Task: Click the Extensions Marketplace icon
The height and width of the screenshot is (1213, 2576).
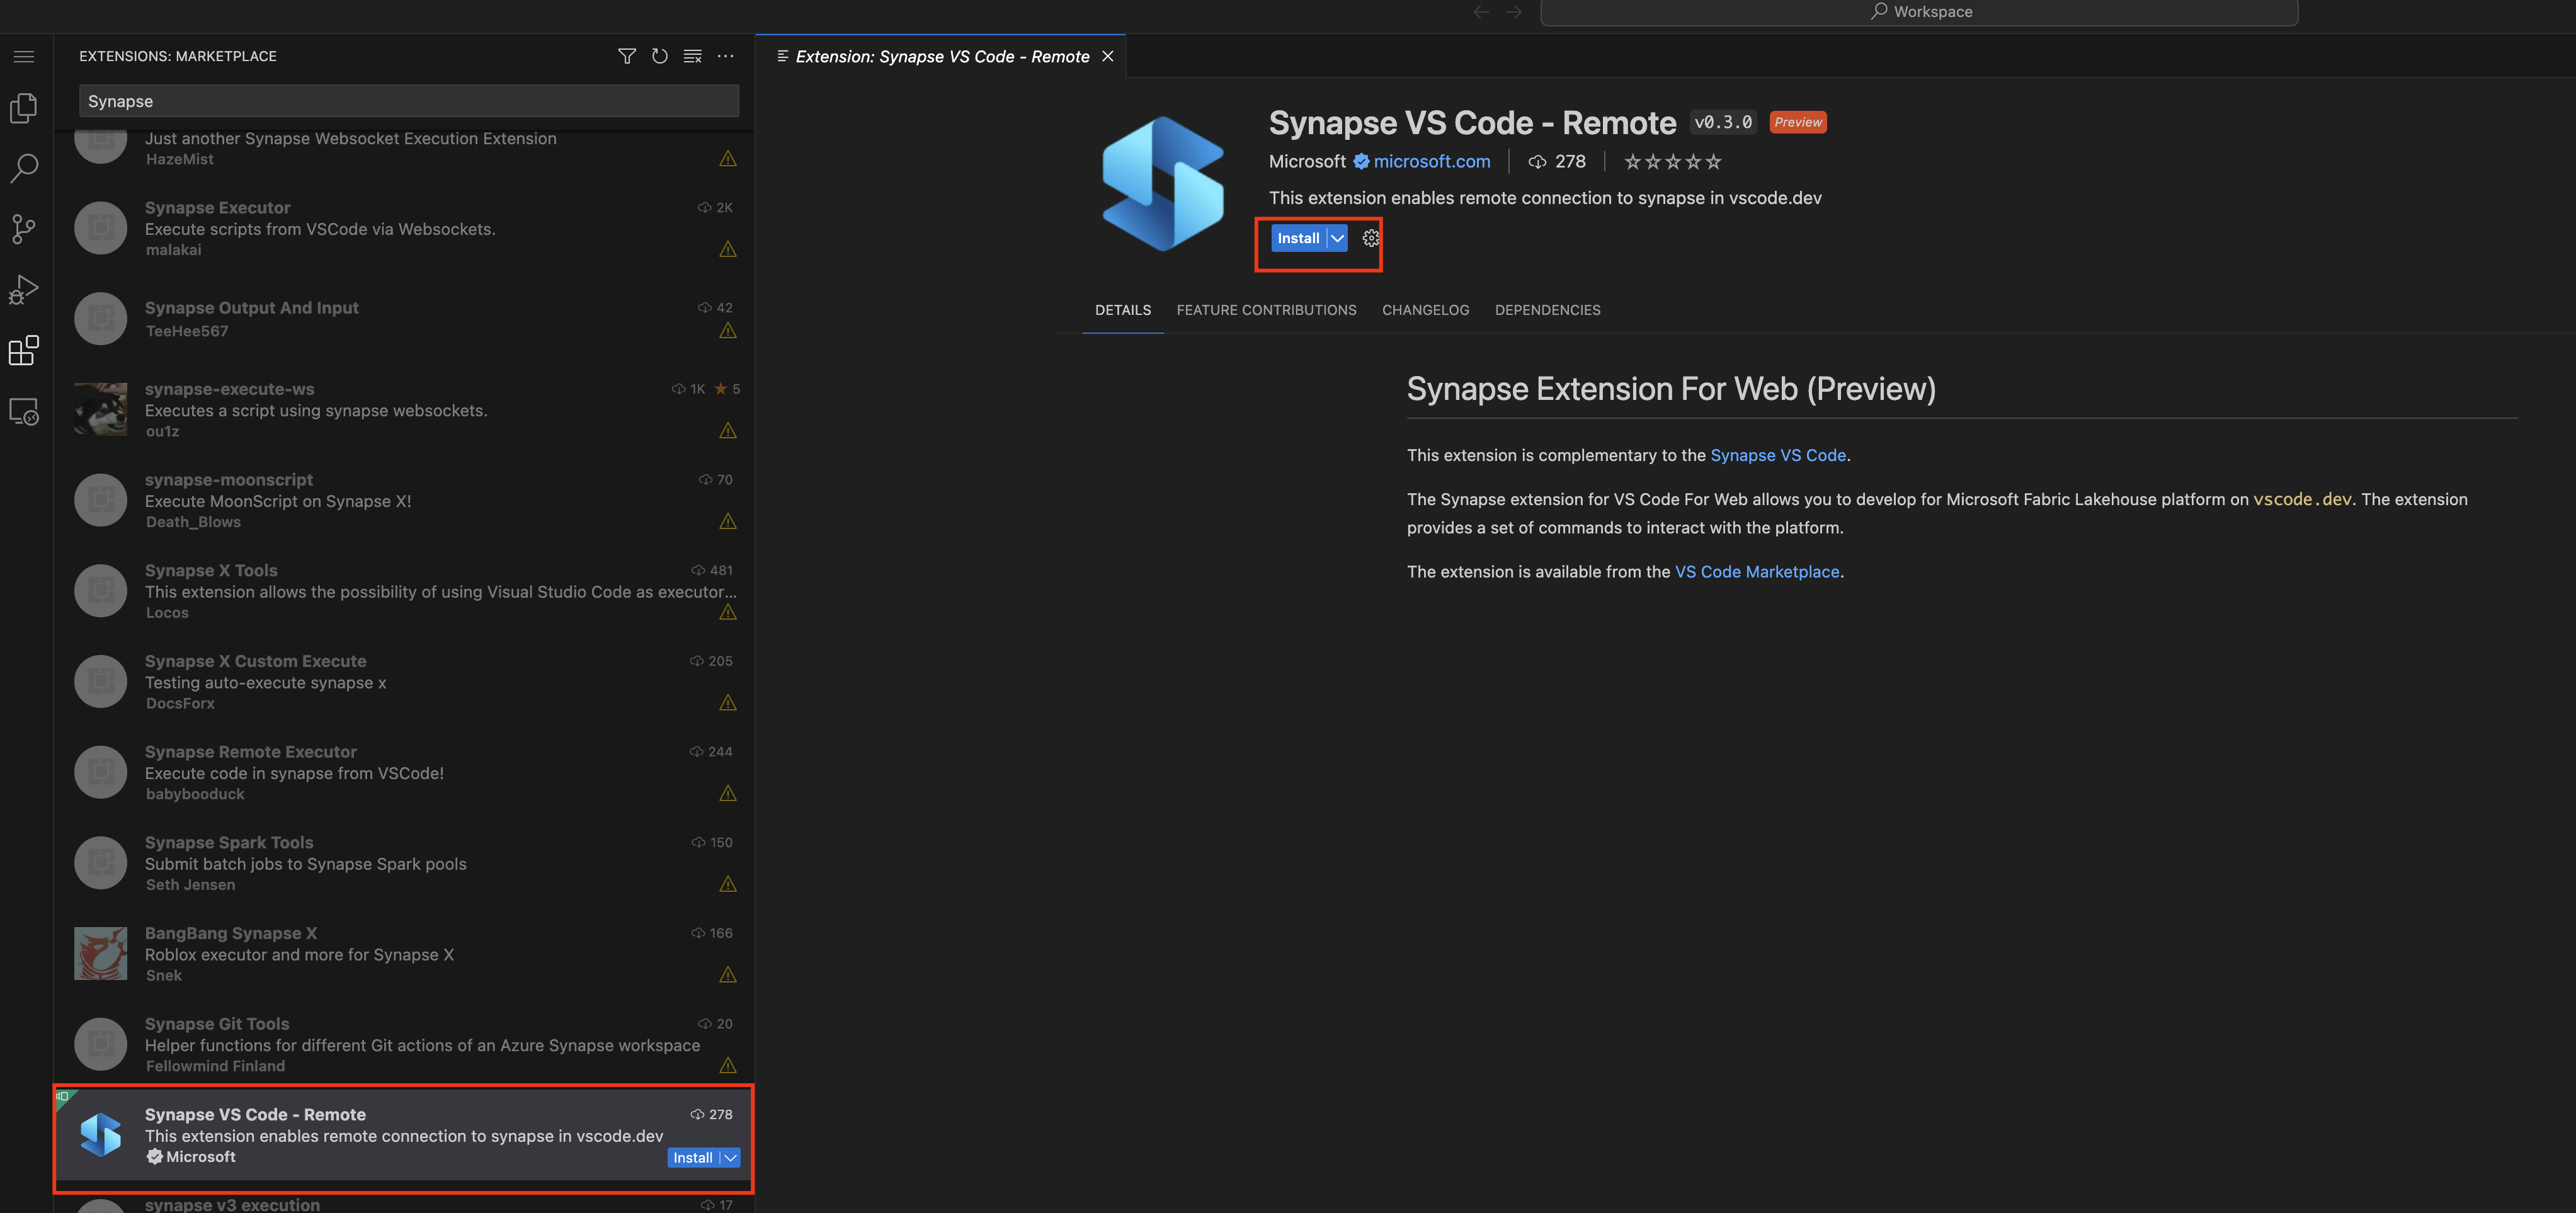Action: [25, 351]
